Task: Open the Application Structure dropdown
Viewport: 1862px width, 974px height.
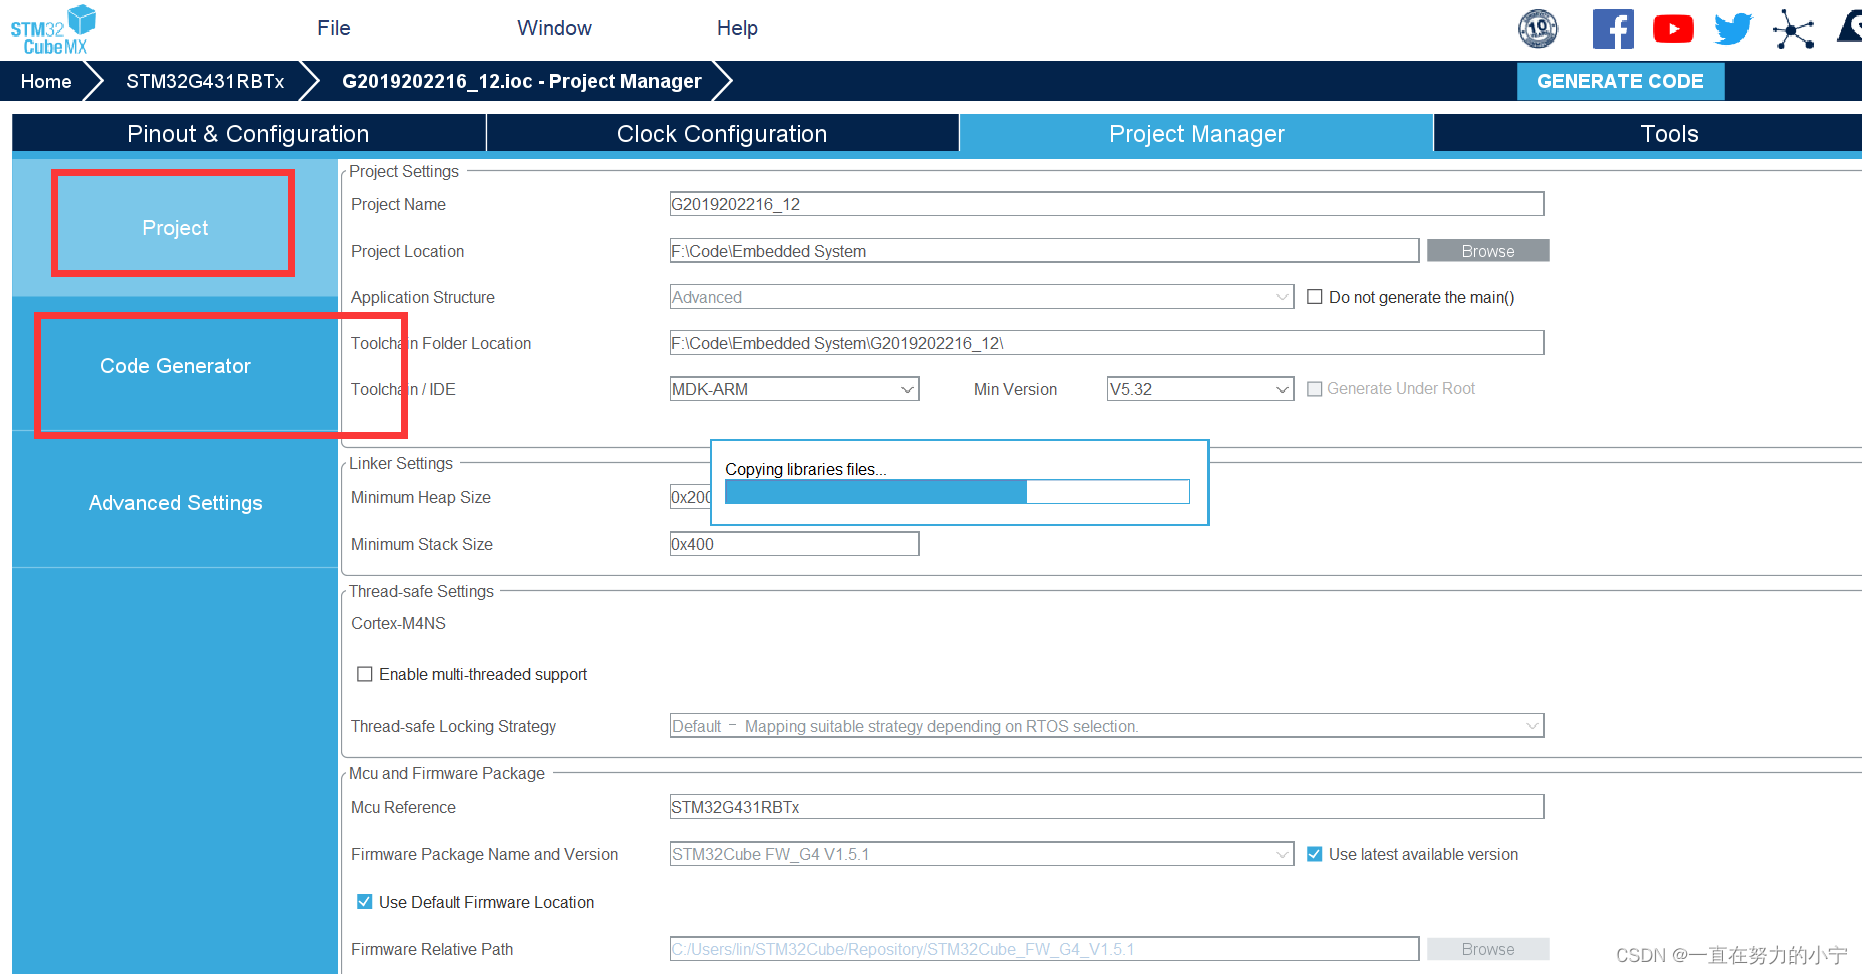Action: (x=982, y=297)
